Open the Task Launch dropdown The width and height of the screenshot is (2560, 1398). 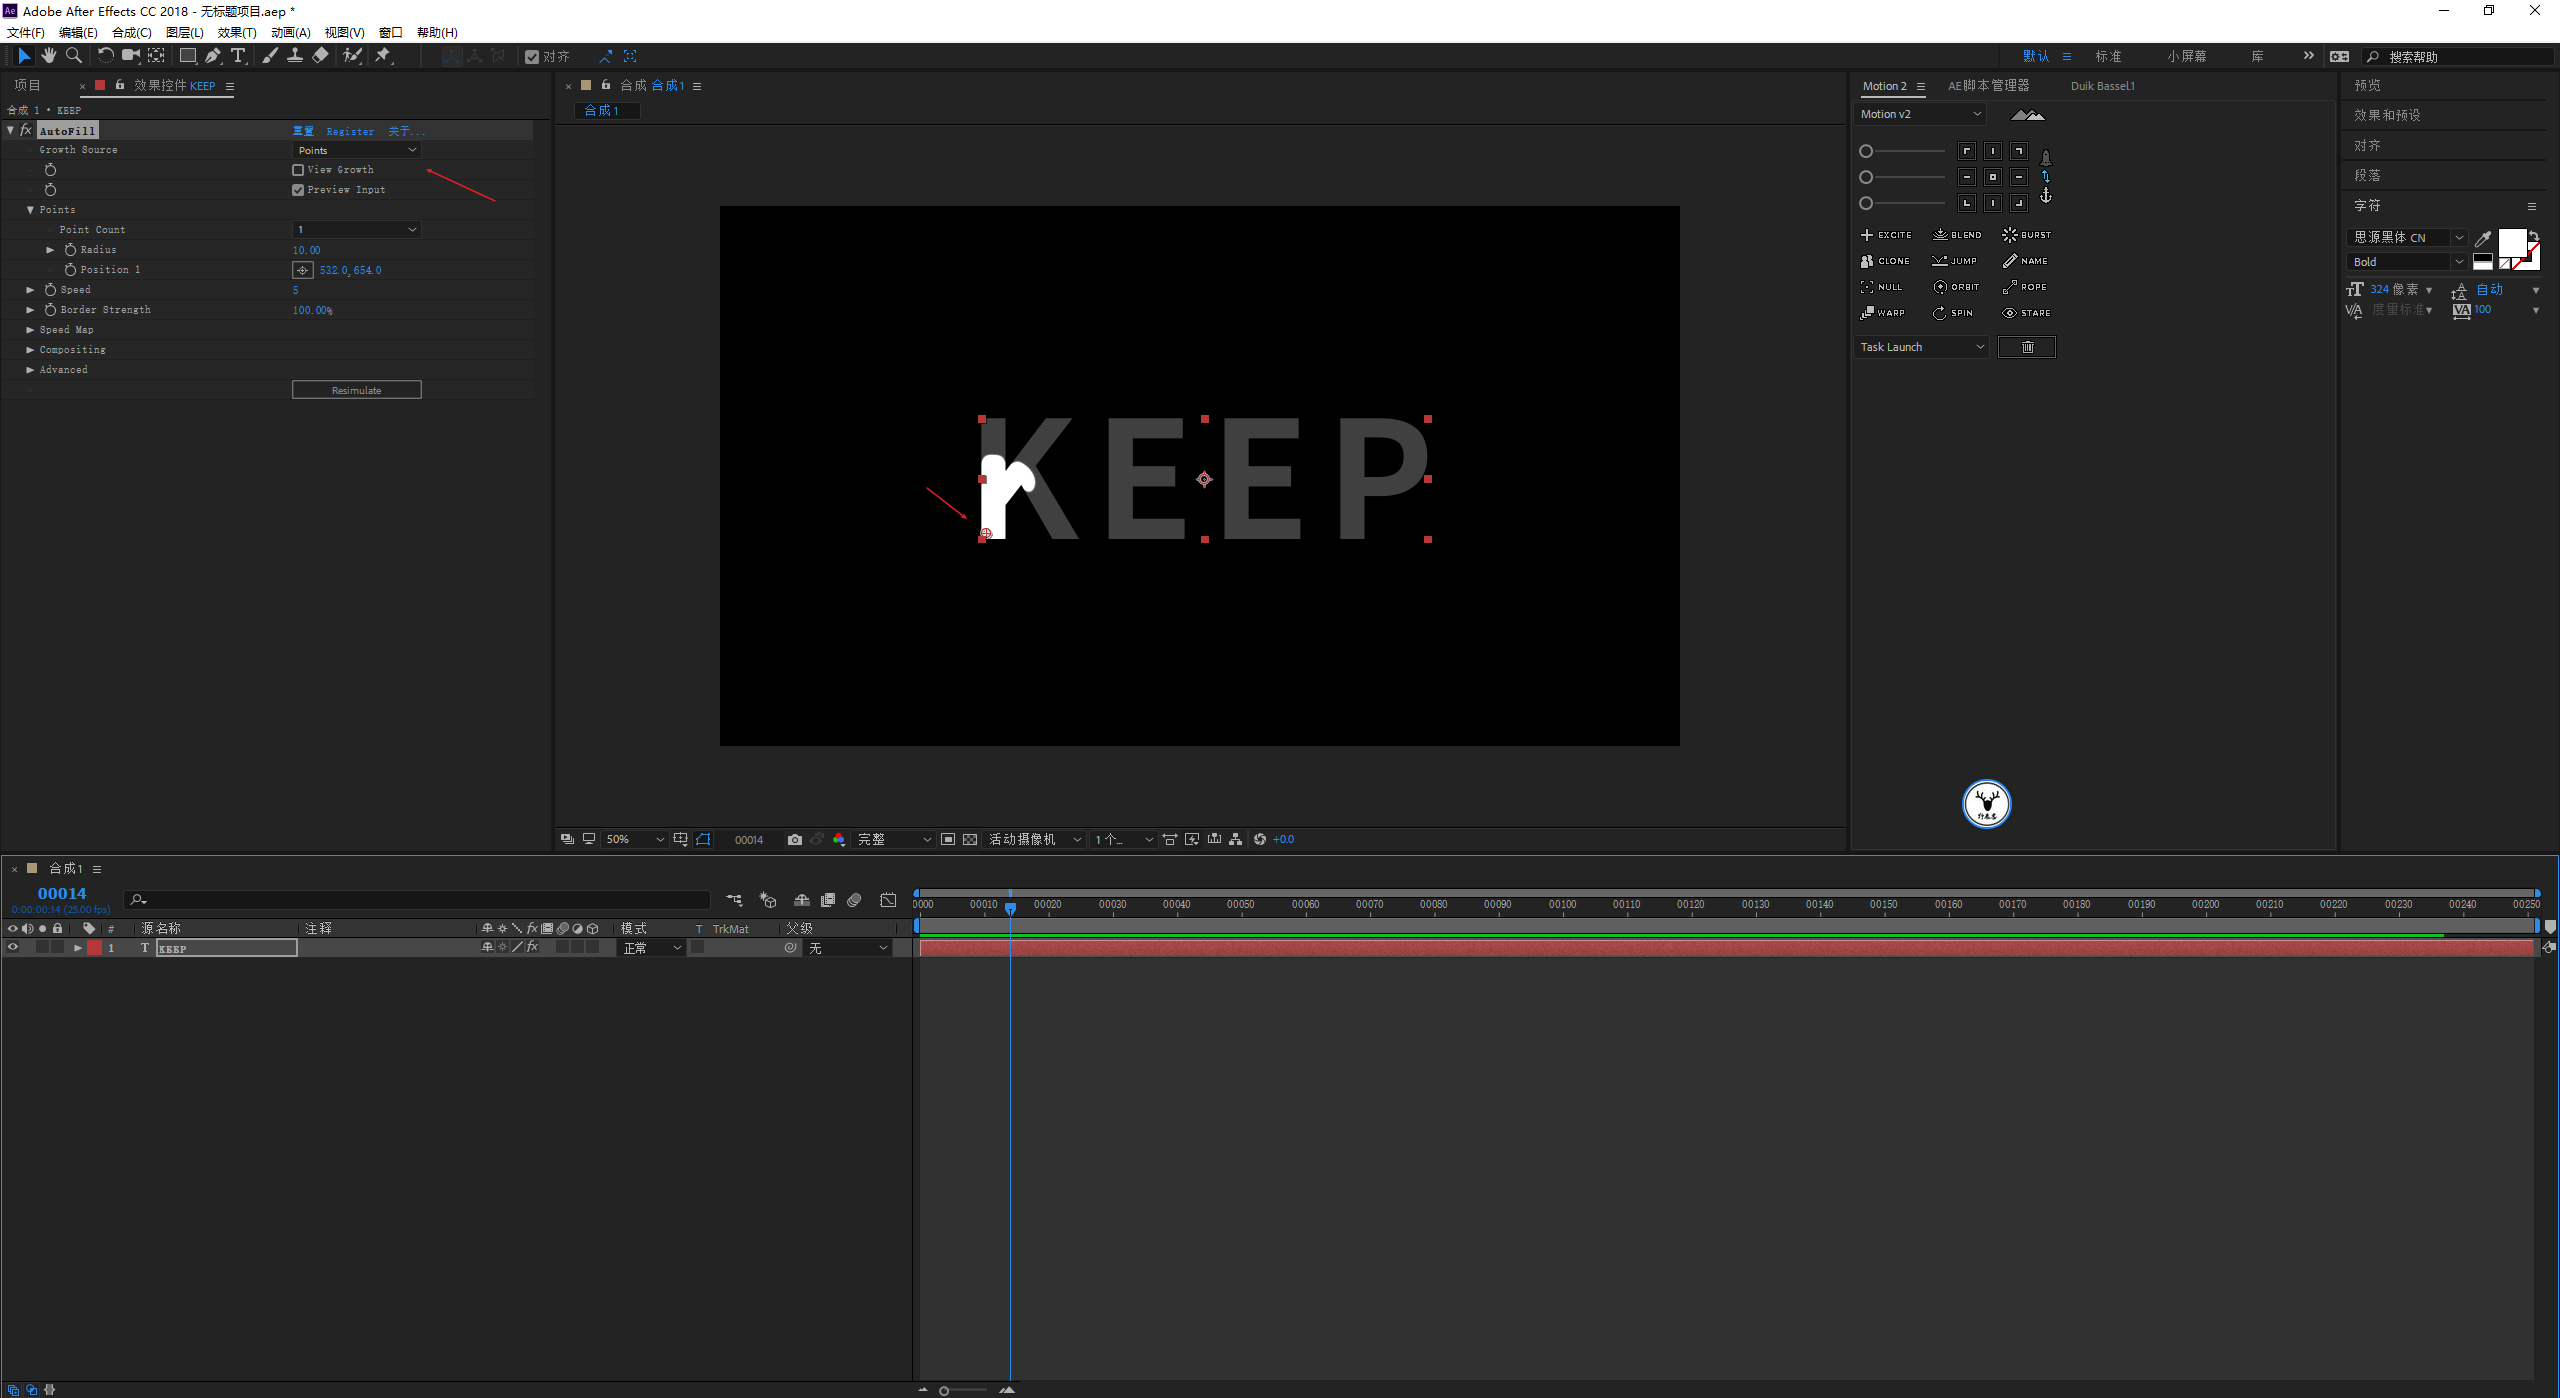point(1921,347)
